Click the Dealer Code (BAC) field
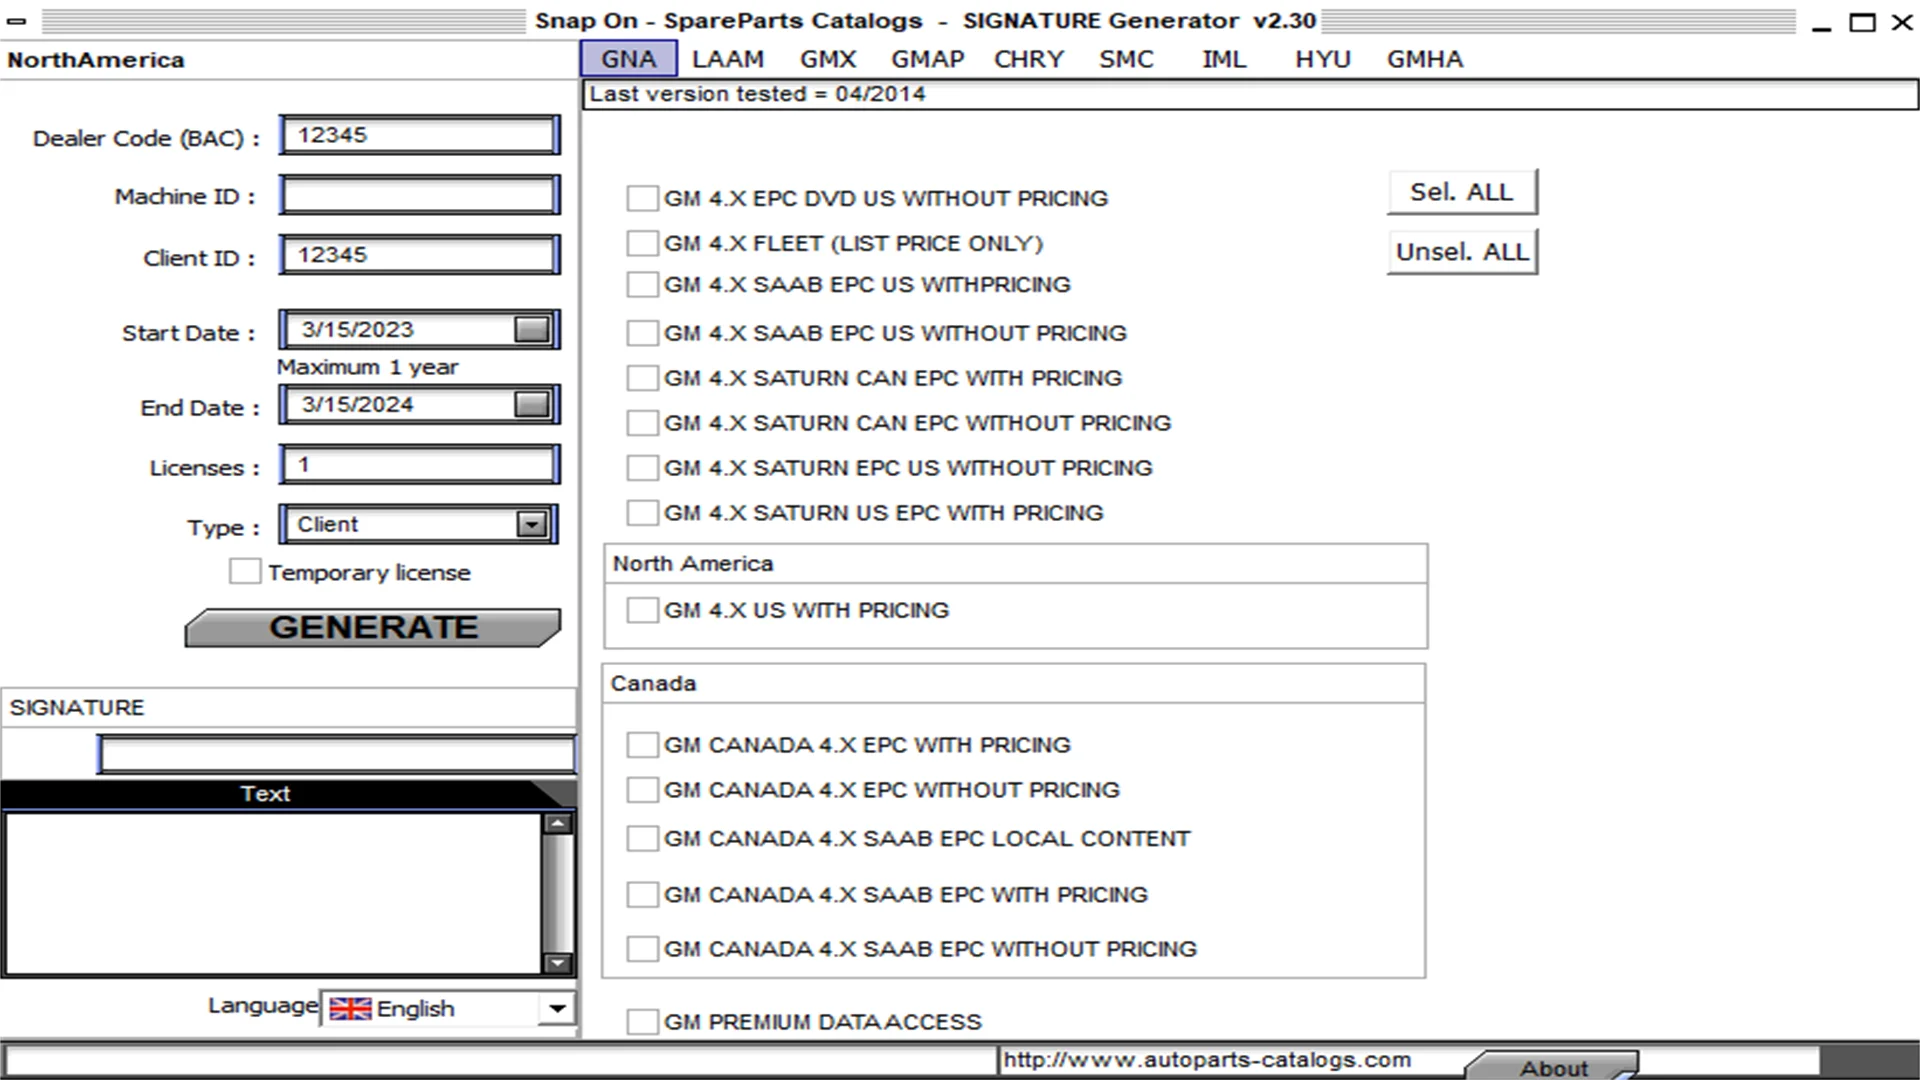The height and width of the screenshot is (1080, 1920). (419, 135)
